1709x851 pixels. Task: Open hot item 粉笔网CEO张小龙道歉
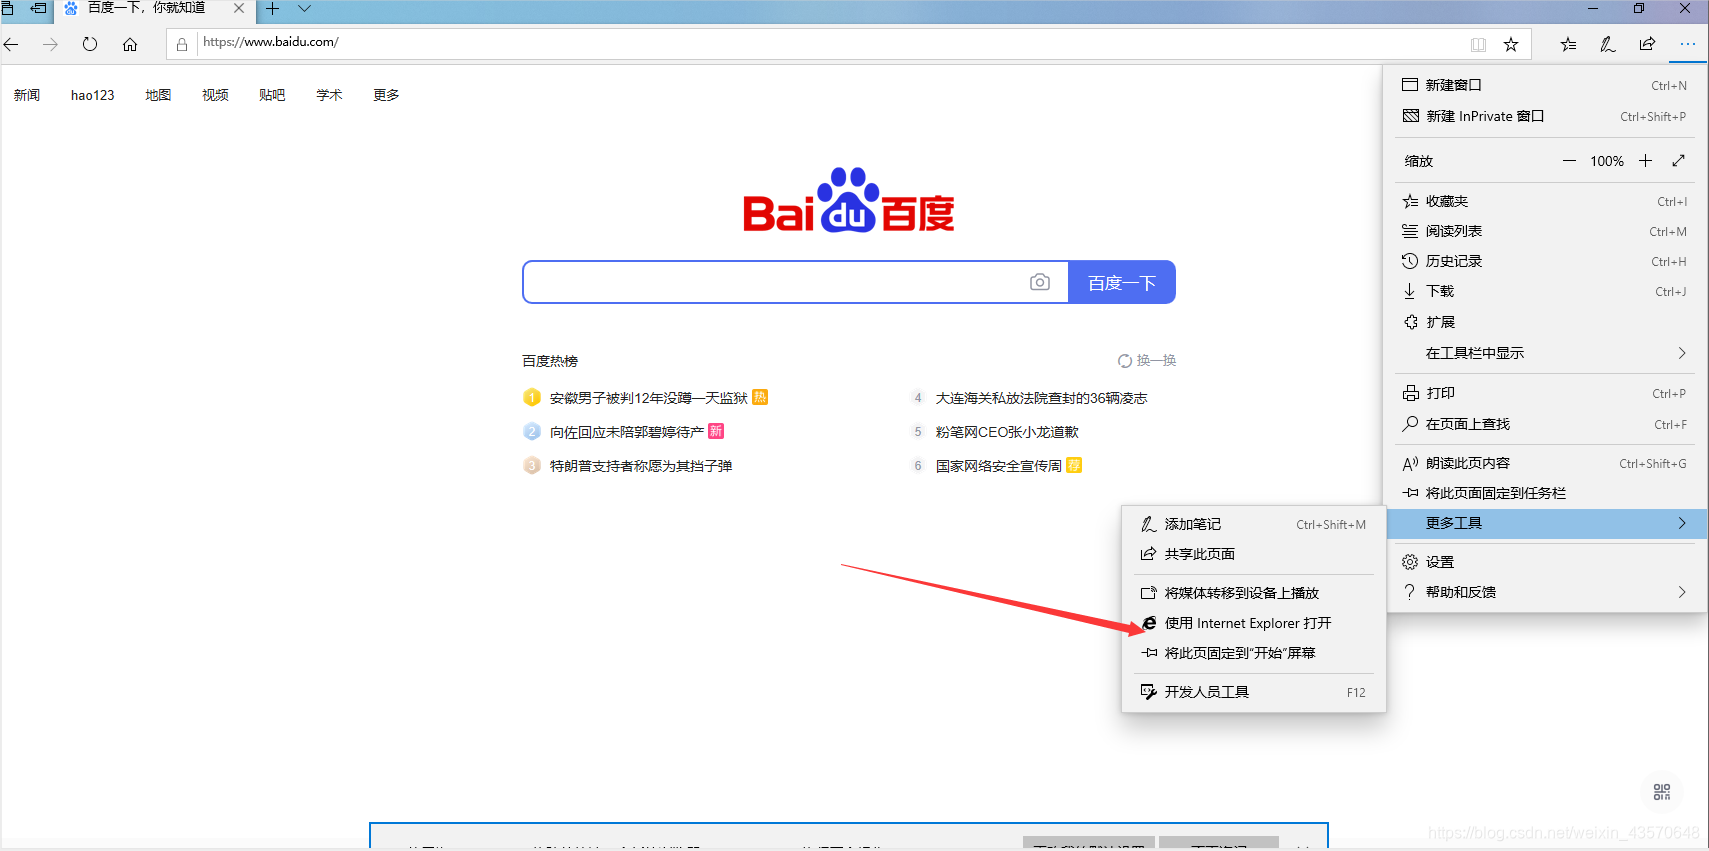(1007, 432)
